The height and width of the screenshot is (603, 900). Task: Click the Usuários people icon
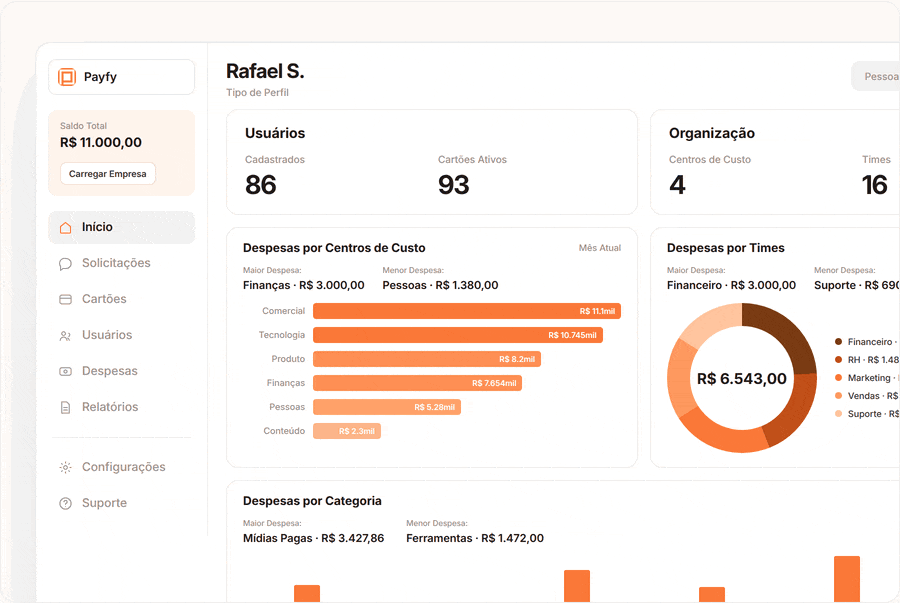(x=65, y=336)
